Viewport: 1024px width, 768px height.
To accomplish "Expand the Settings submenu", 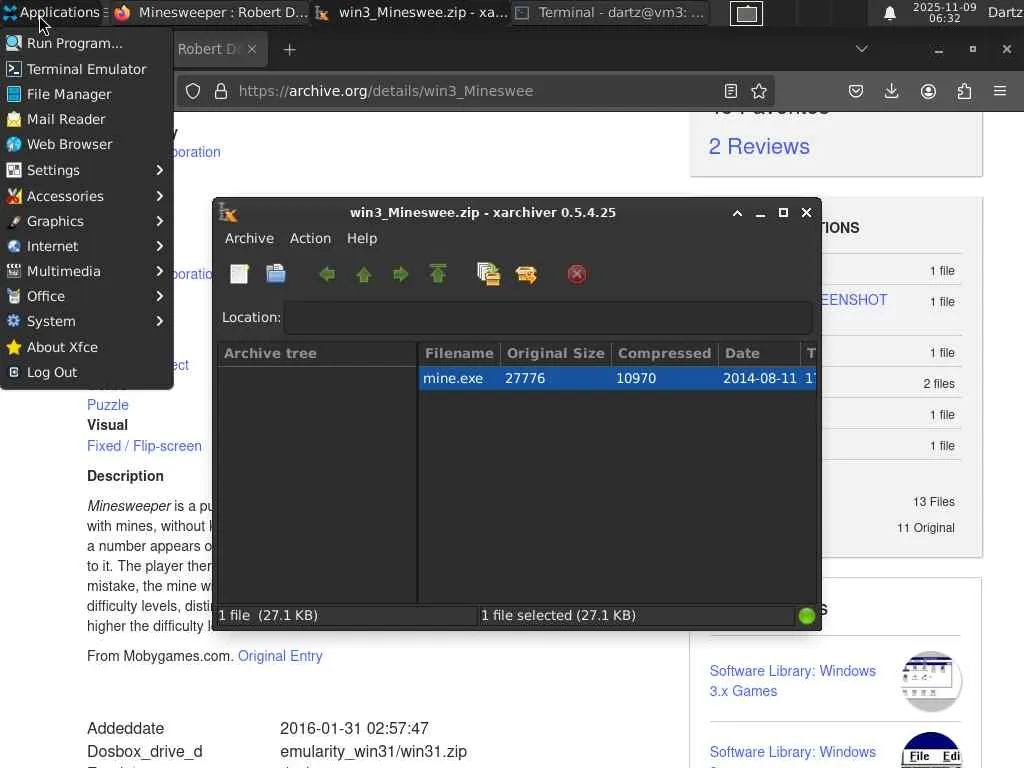I will (x=86, y=170).
